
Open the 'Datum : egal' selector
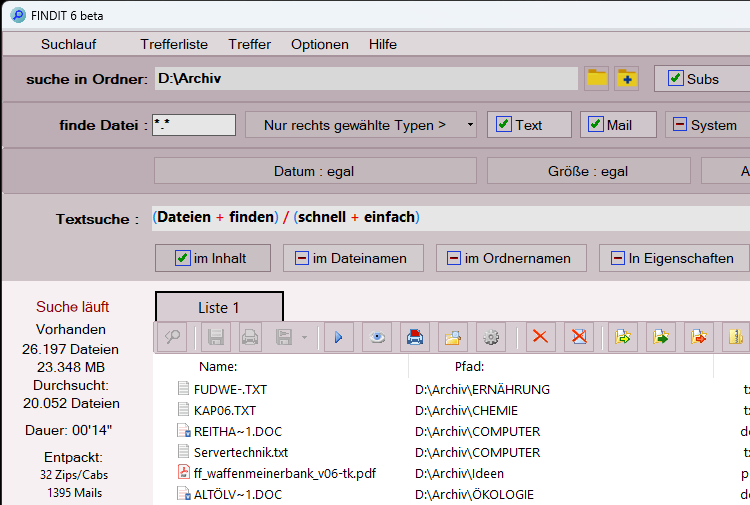314,171
